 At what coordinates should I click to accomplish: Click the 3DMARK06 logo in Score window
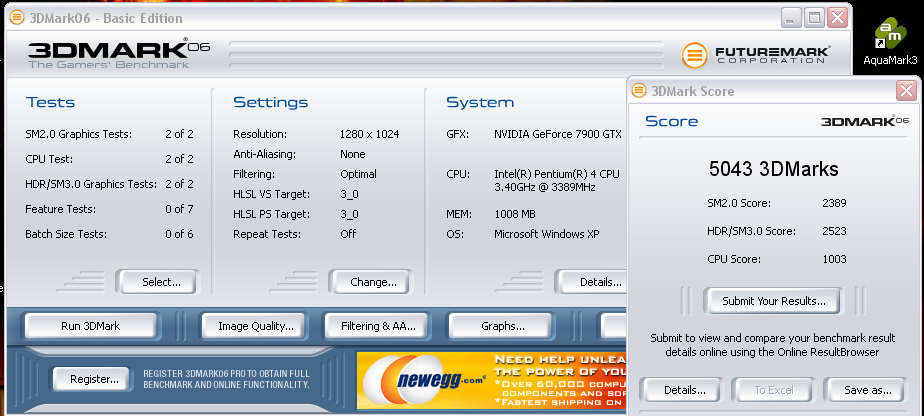coord(865,121)
